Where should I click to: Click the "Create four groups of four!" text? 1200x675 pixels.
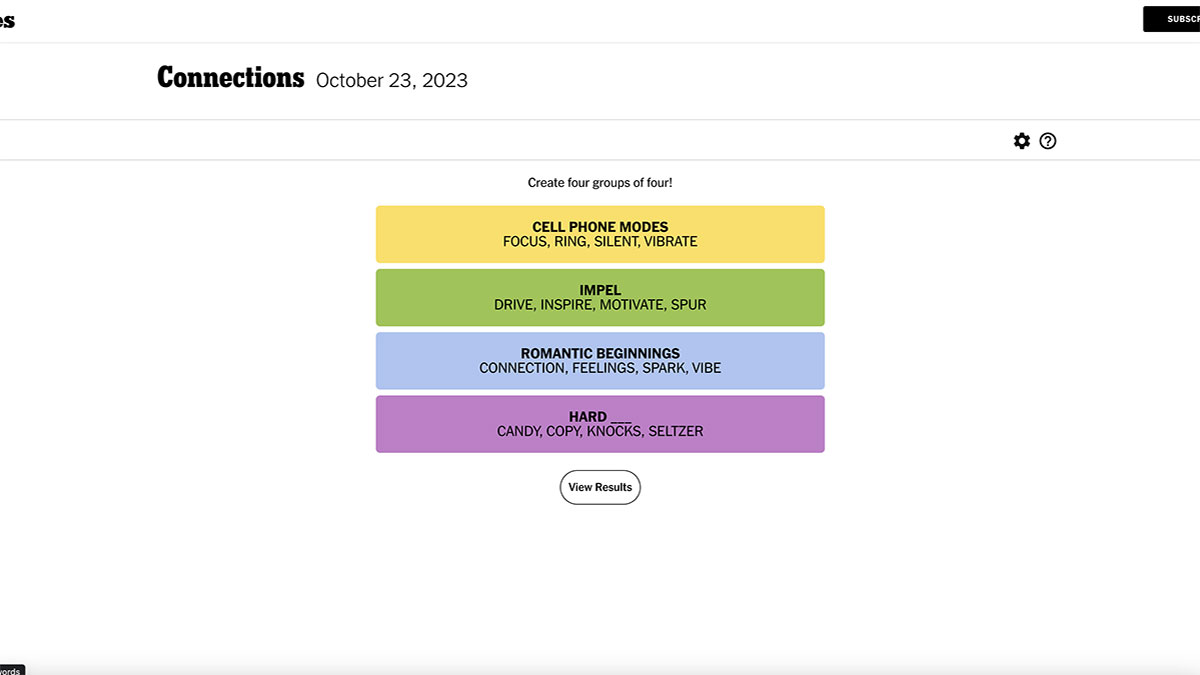coord(600,183)
